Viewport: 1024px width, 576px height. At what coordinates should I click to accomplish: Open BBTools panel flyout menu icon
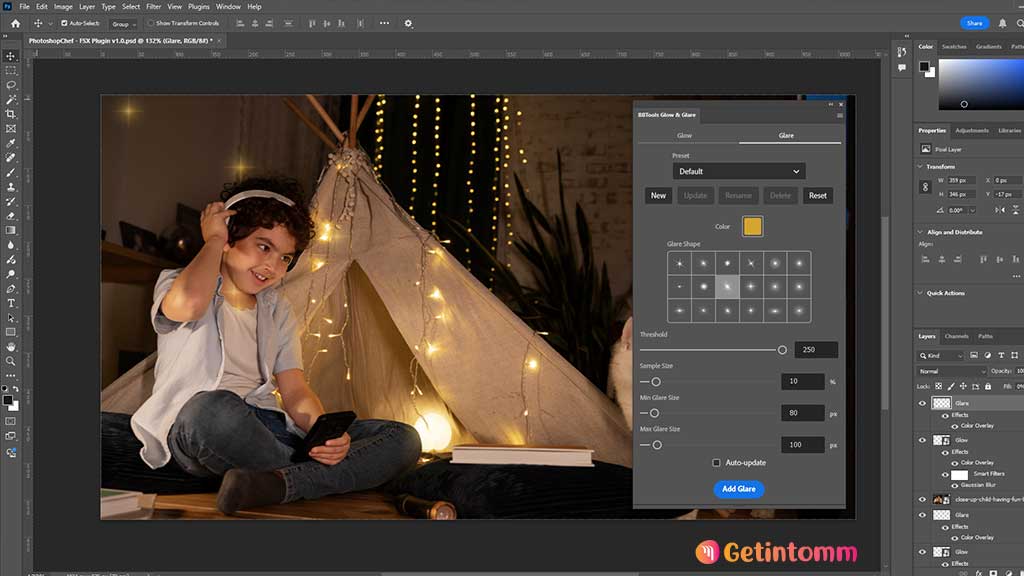click(840, 116)
